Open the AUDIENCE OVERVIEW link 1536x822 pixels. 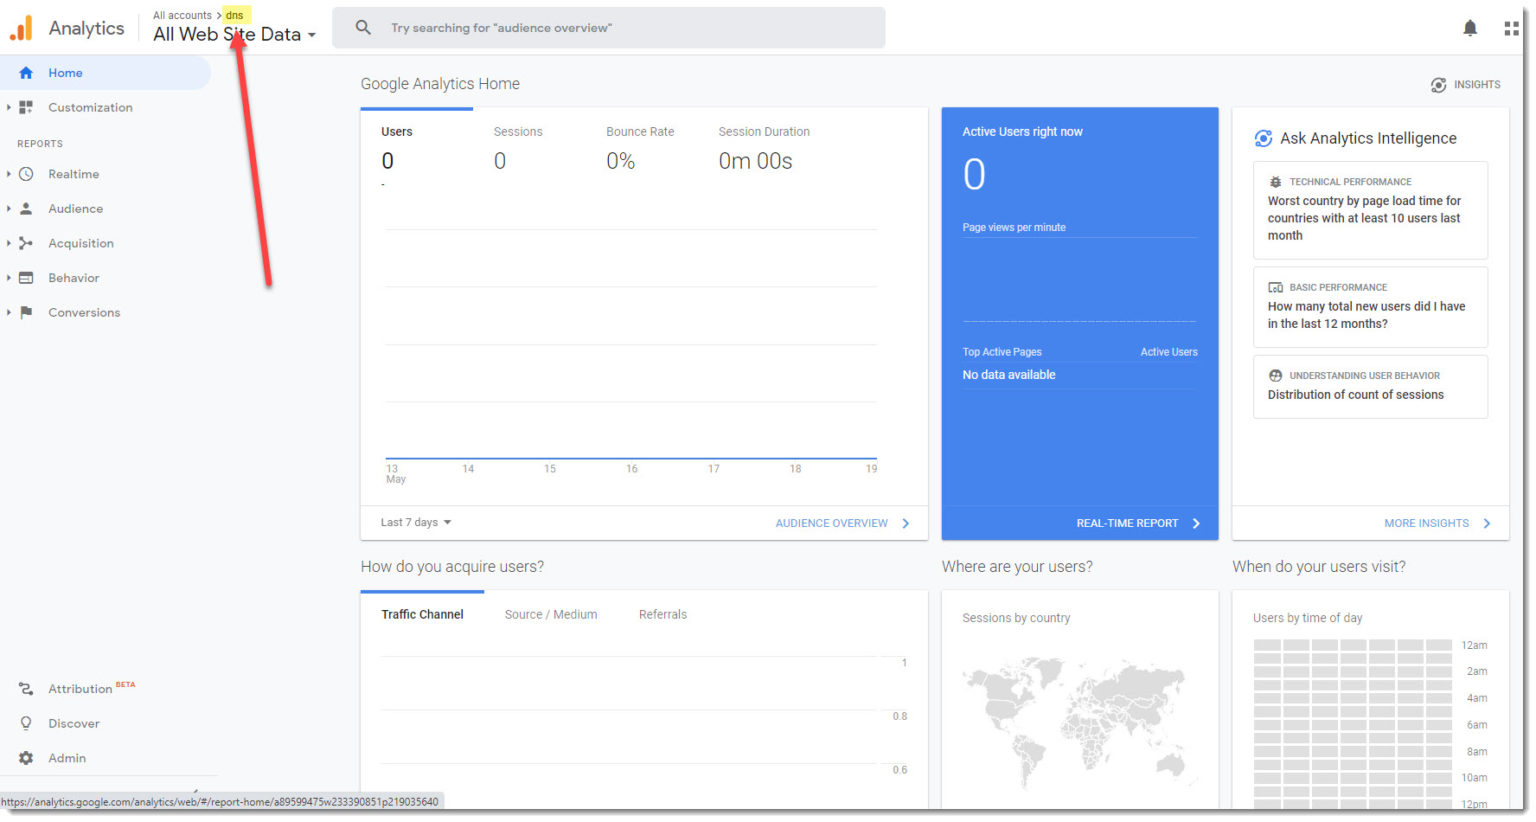pos(831,522)
